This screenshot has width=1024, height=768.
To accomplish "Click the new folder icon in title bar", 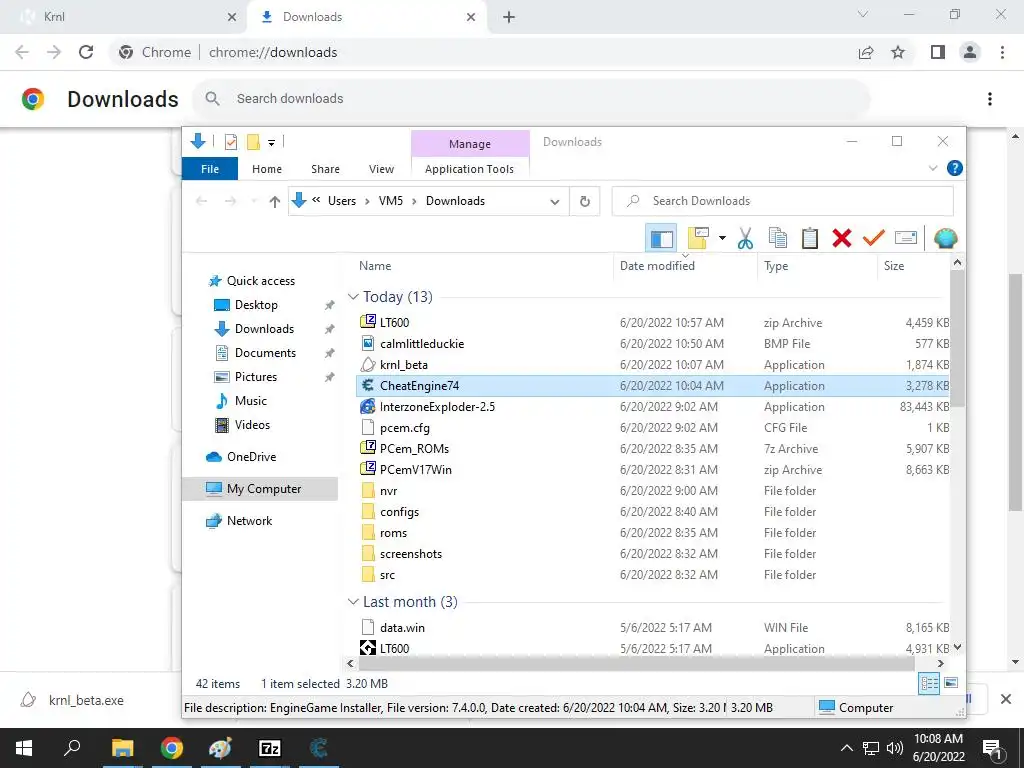I will (253, 142).
